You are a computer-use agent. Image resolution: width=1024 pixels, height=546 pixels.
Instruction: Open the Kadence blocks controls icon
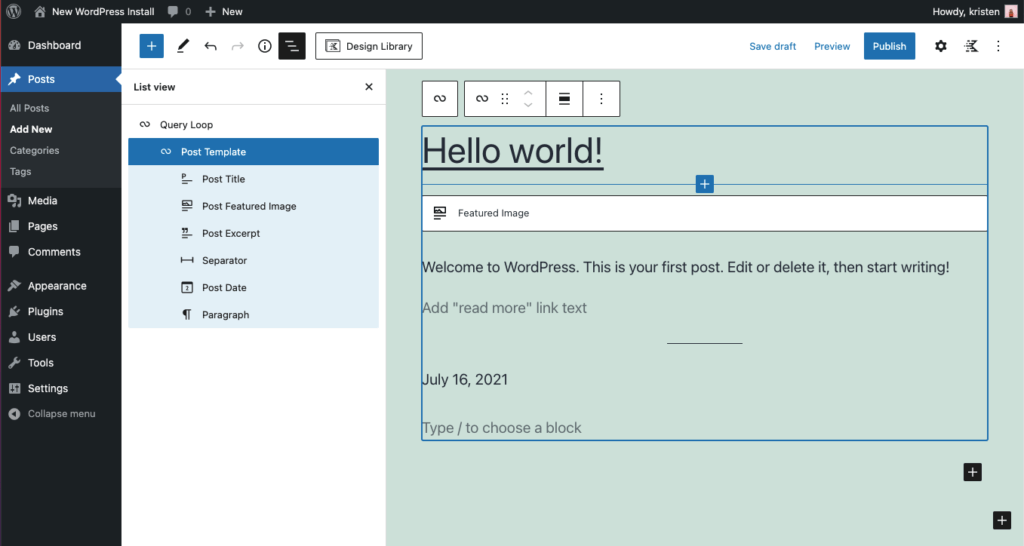[x=970, y=46]
